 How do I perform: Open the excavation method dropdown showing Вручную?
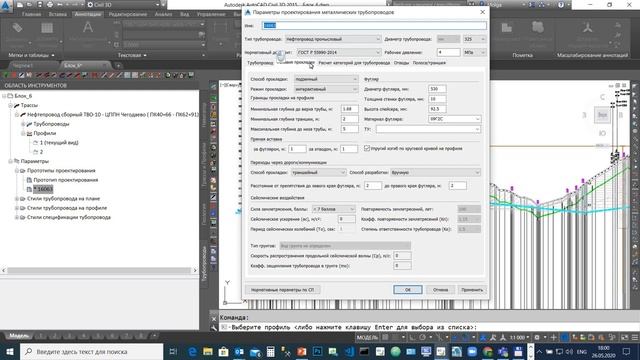pos(435,173)
